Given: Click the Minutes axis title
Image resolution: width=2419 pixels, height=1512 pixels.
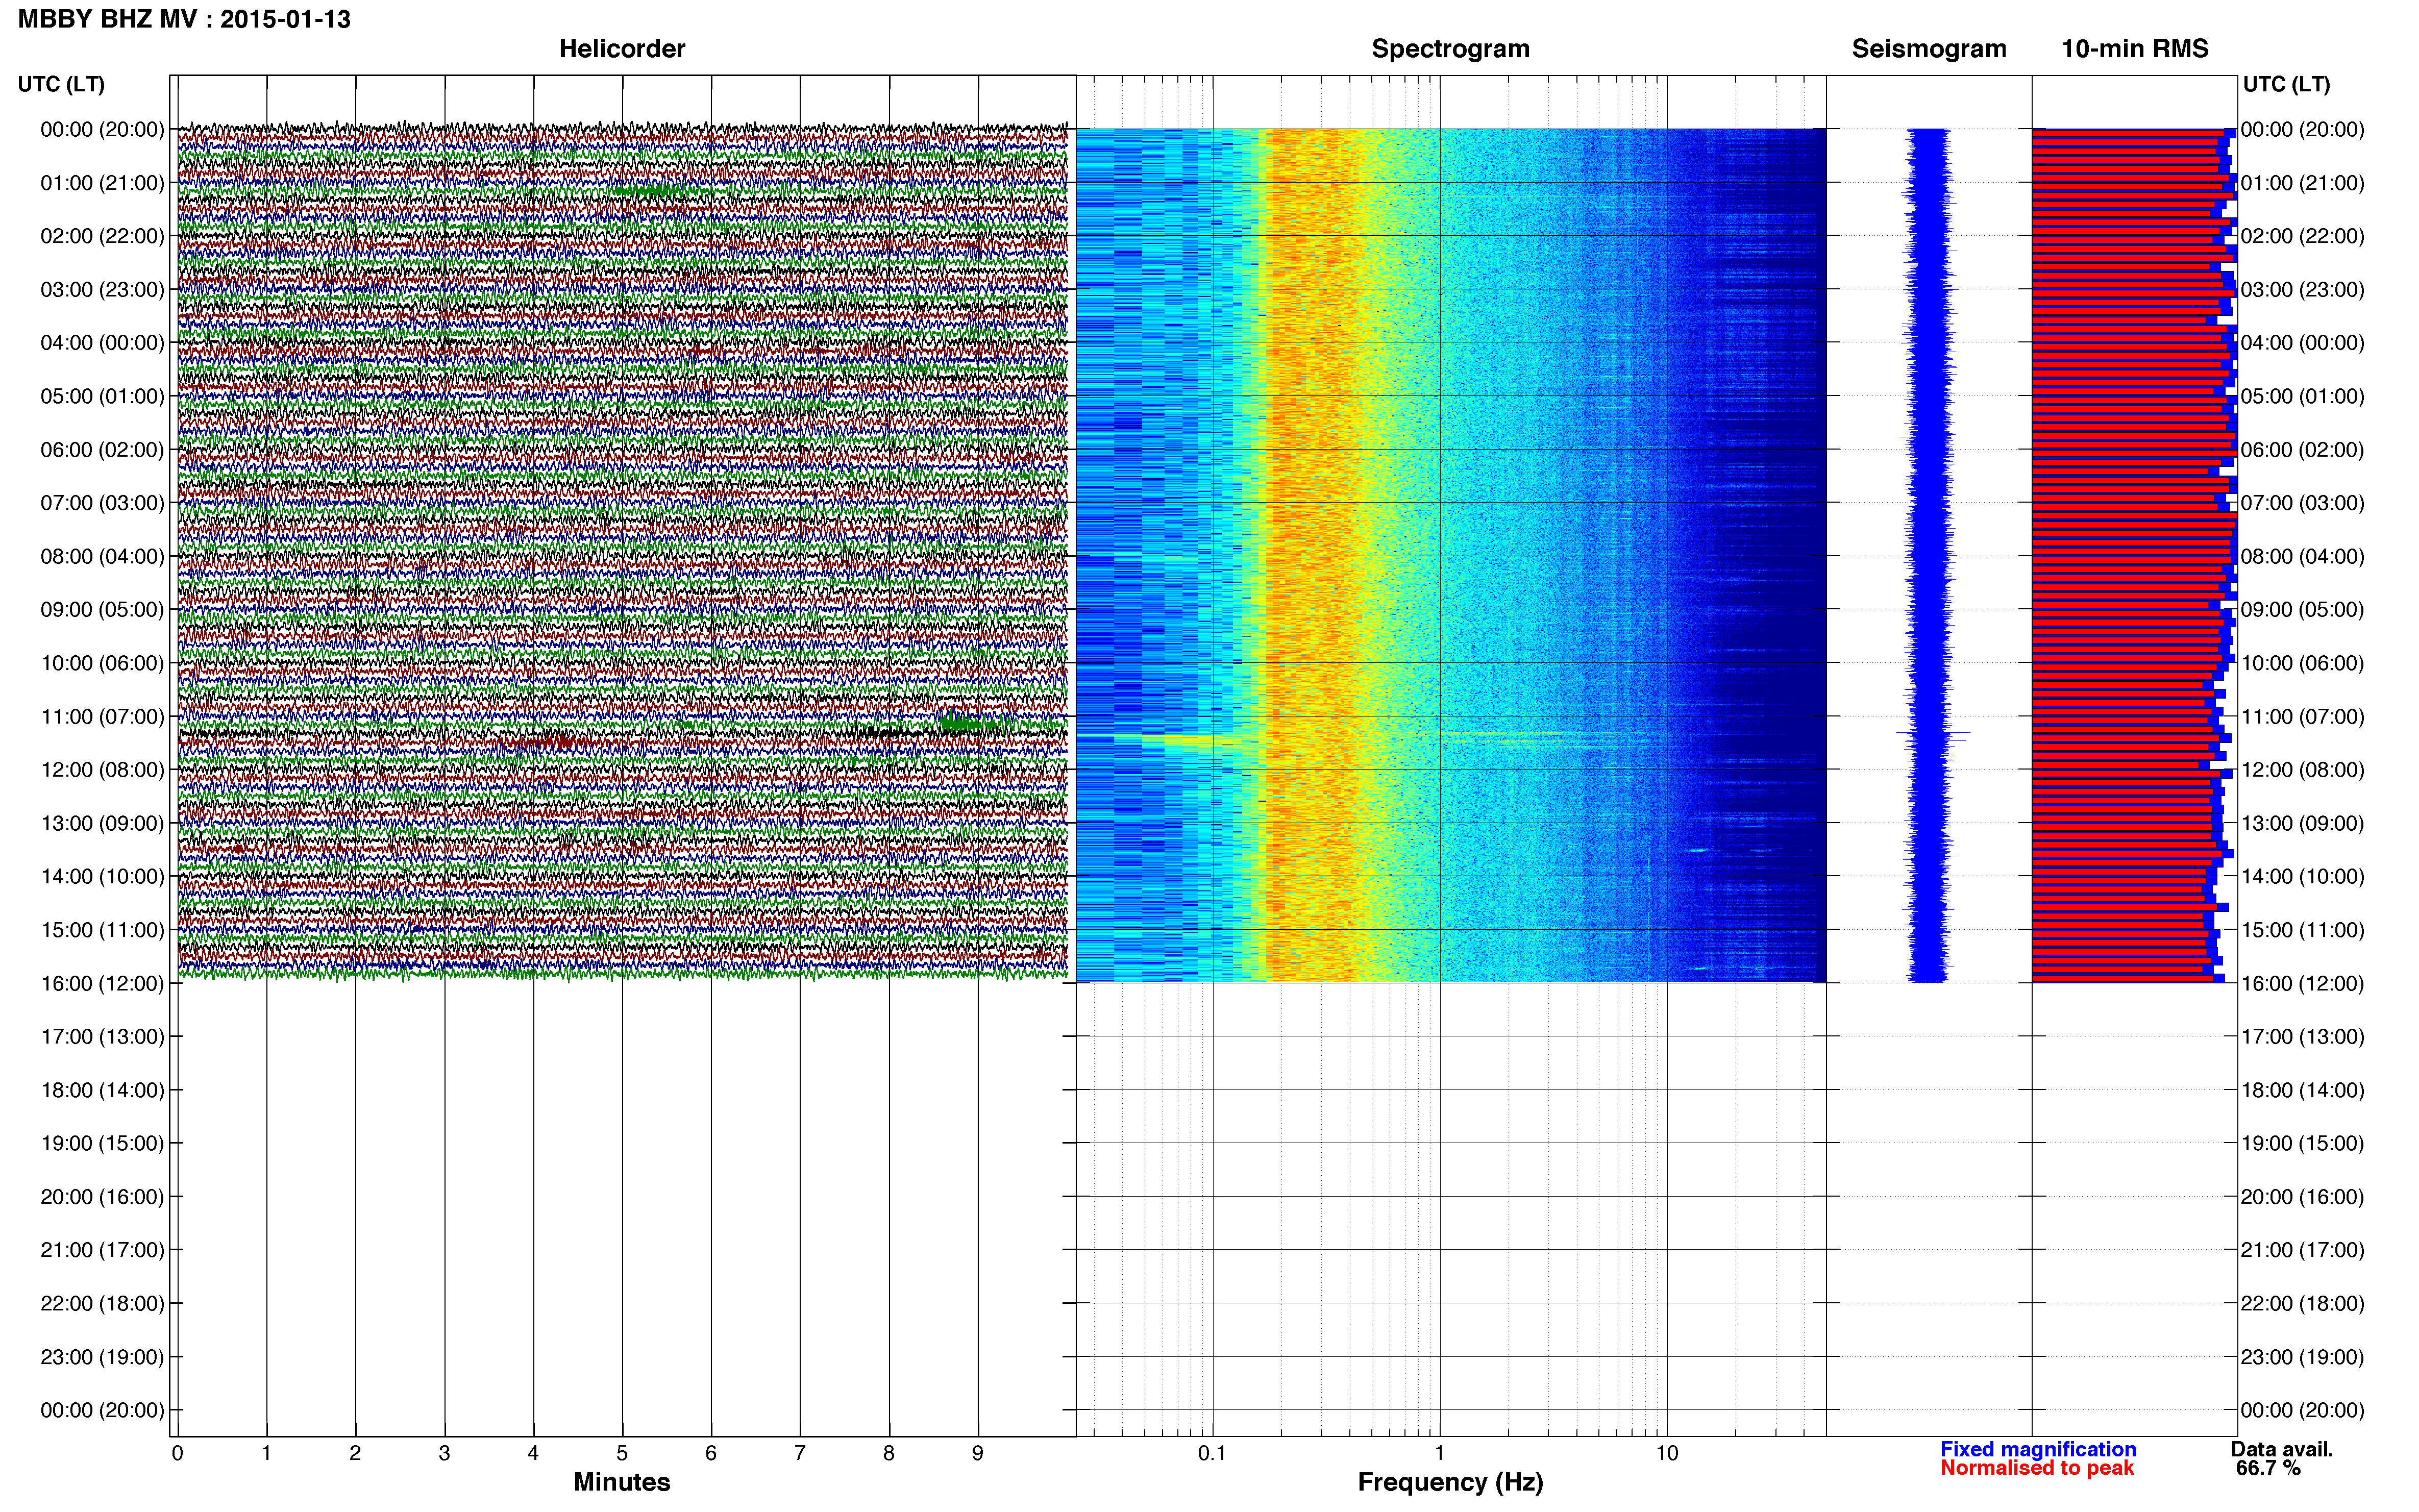Looking at the screenshot, I should point(622,1482).
